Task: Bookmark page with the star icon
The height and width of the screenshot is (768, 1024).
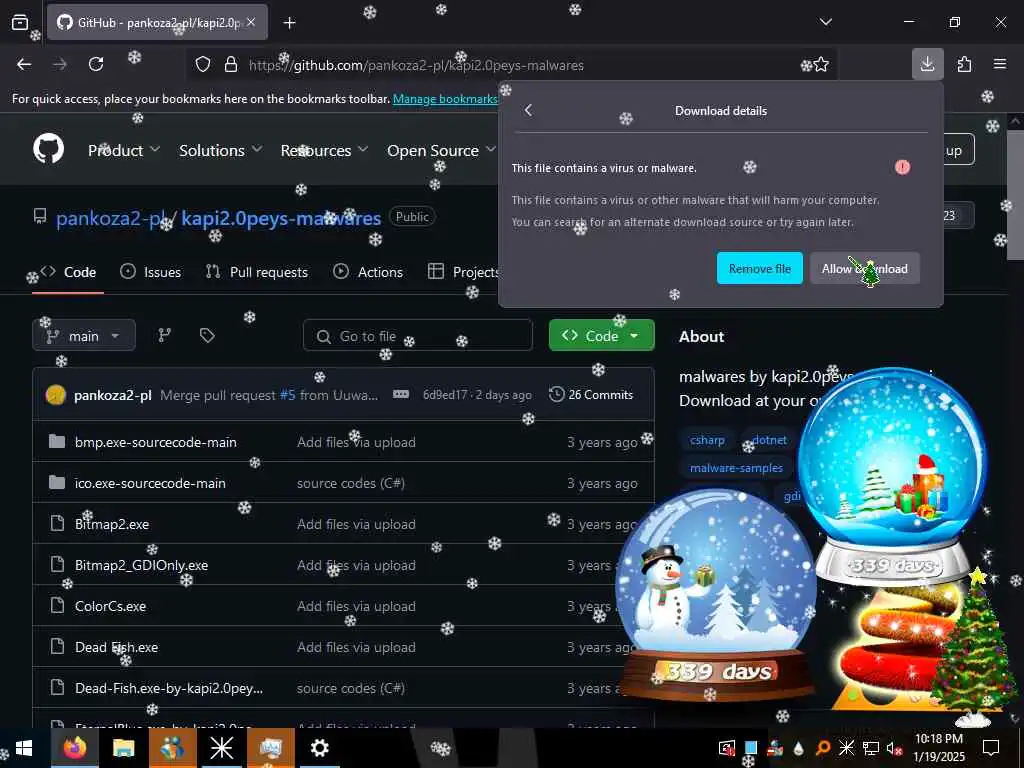Action: click(821, 65)
